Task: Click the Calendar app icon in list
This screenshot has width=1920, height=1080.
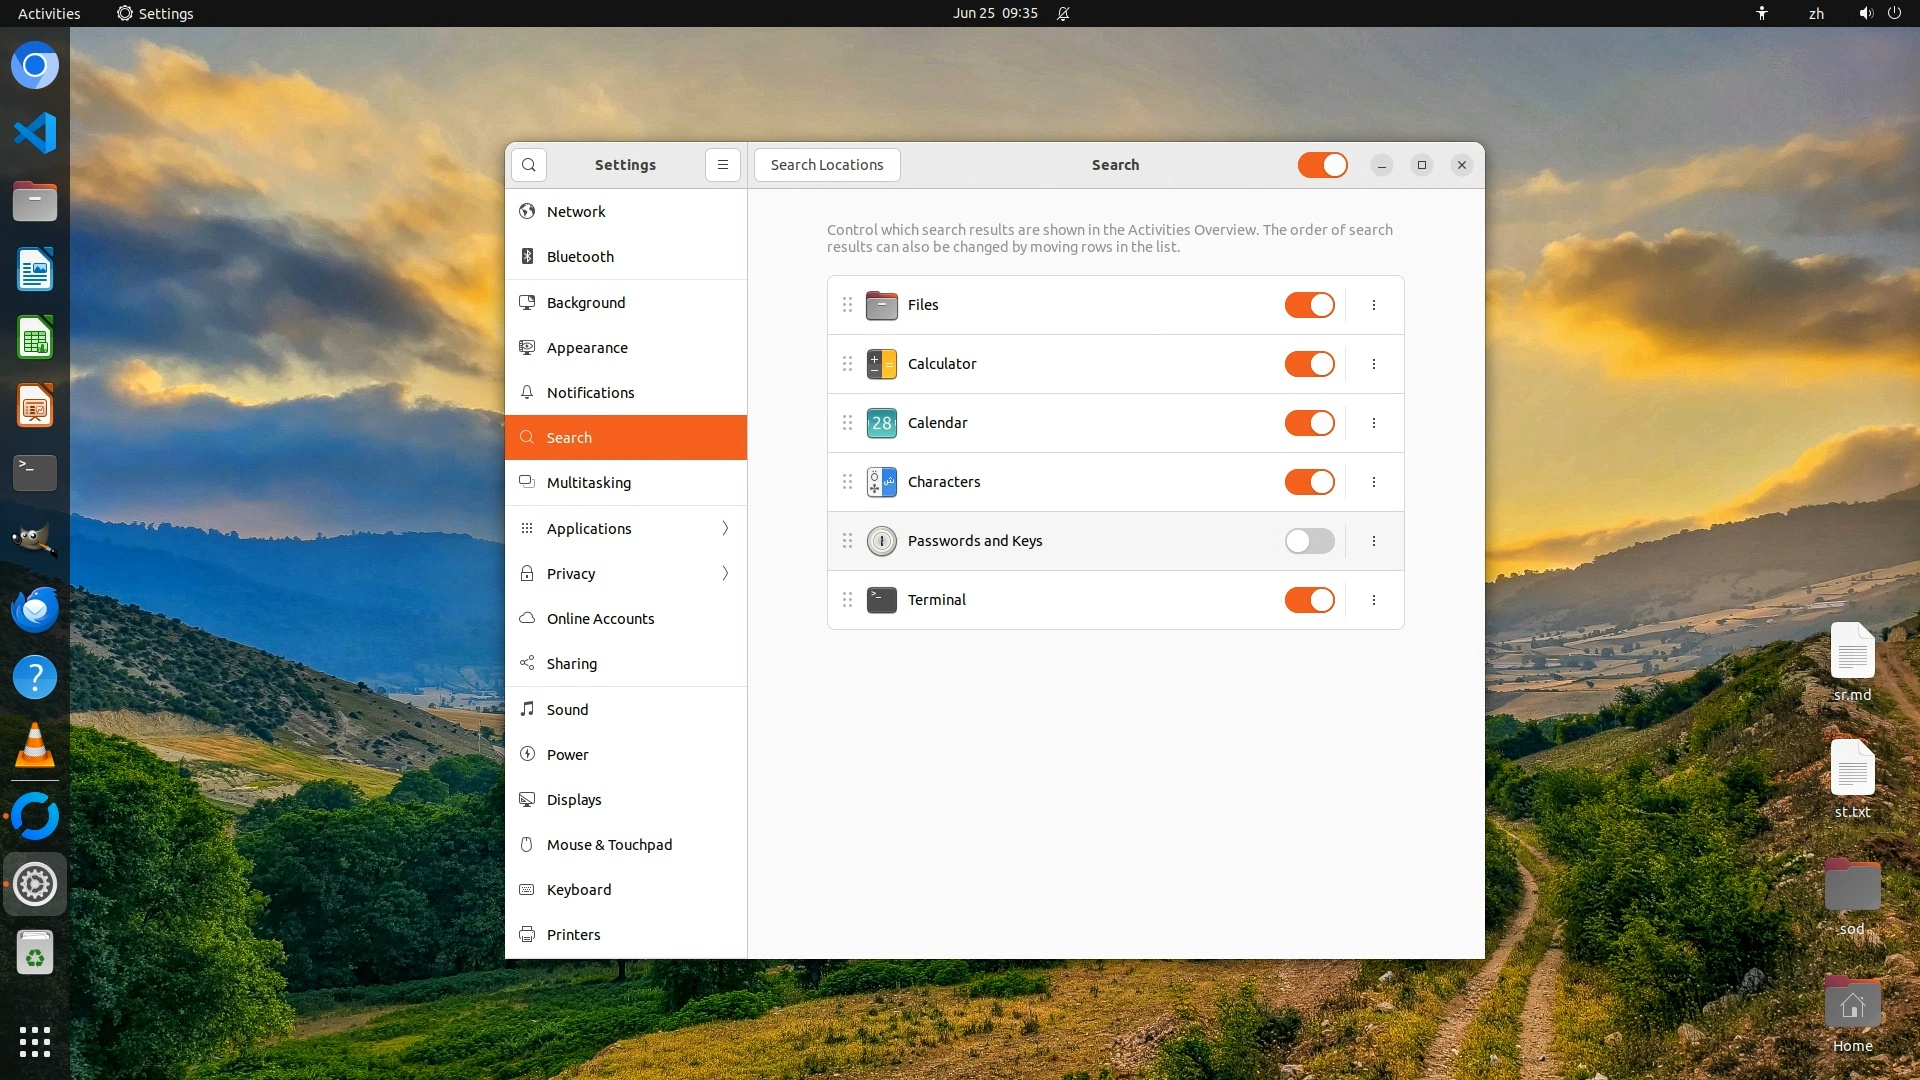Action: pos(881,423)
